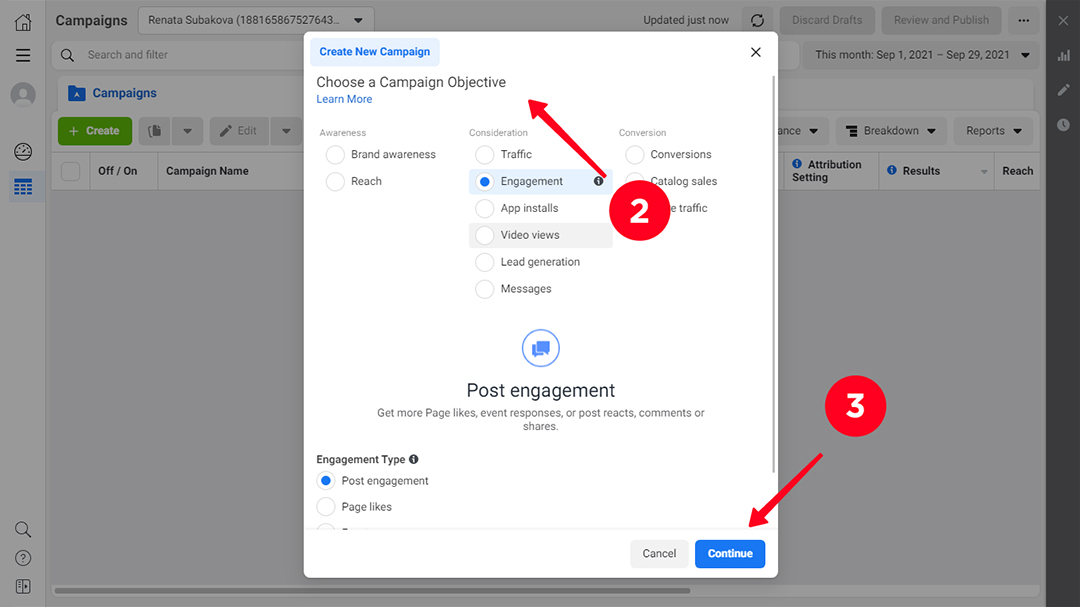Open the three-dot more options menu
The image size is (1080, 607).
[1024, 21]
